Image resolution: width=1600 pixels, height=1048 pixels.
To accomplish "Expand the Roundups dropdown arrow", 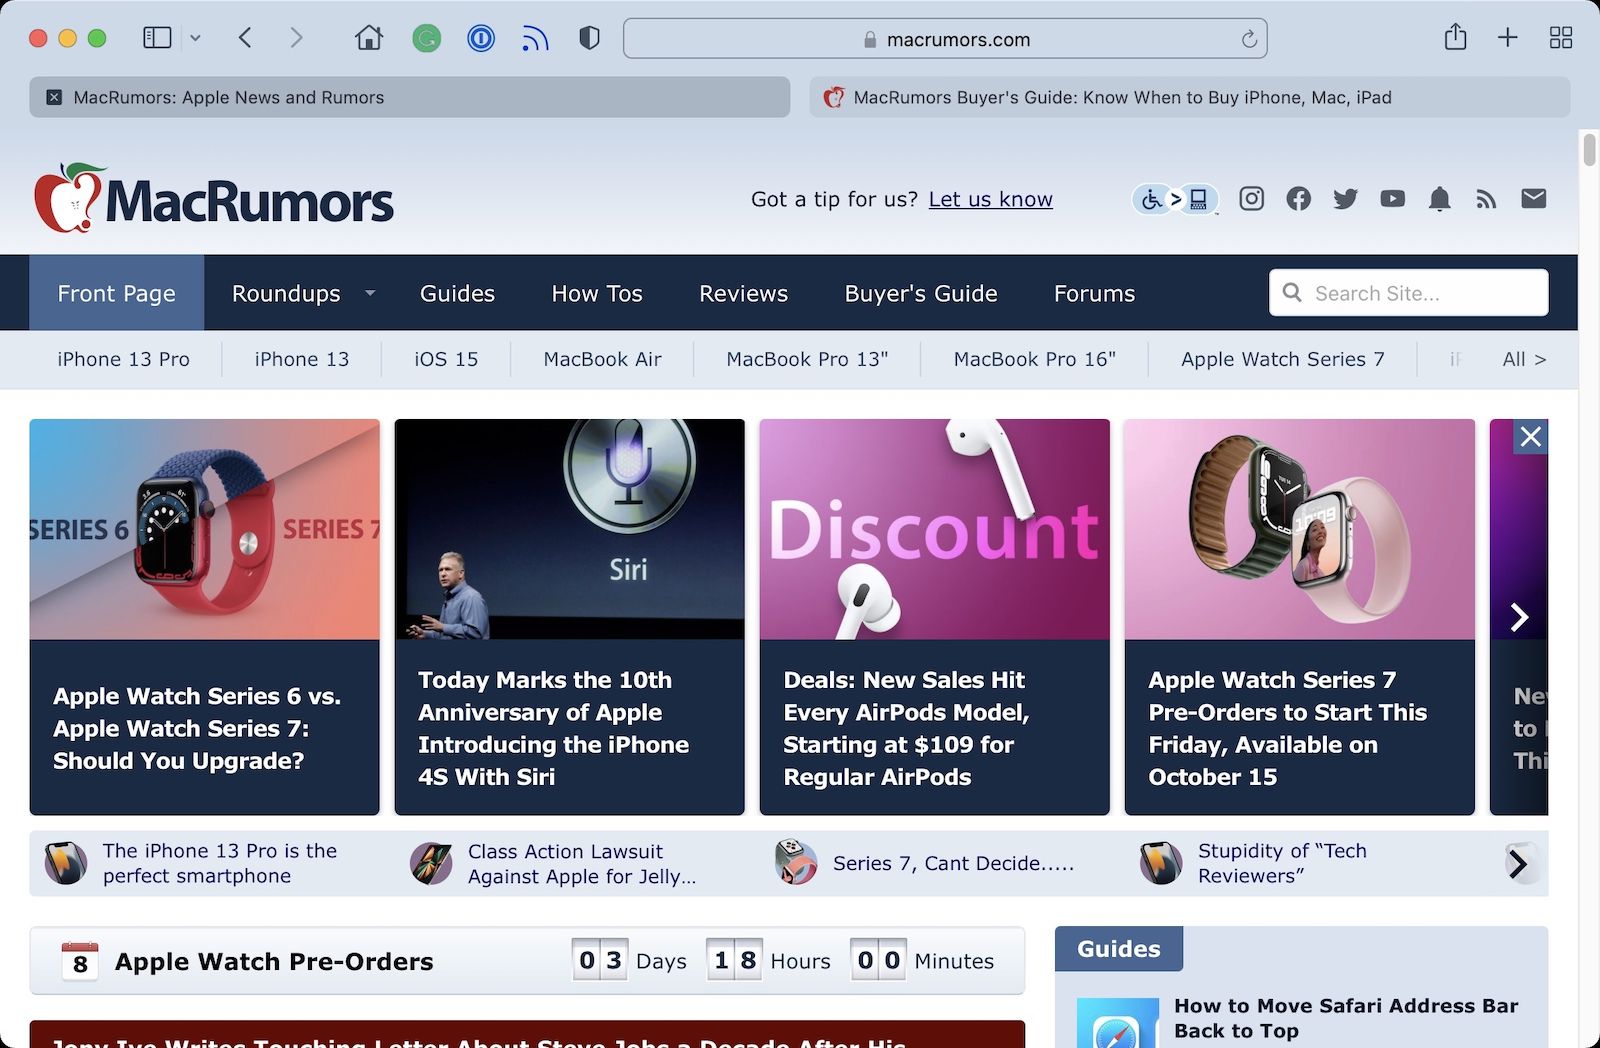I will tap(370, 293).
